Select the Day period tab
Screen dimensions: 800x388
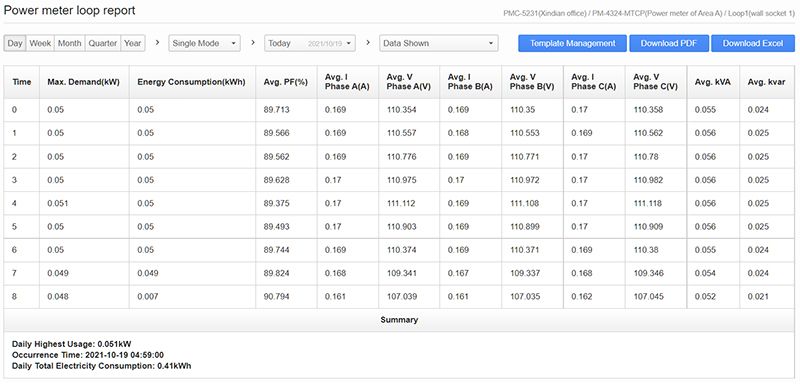15,43
